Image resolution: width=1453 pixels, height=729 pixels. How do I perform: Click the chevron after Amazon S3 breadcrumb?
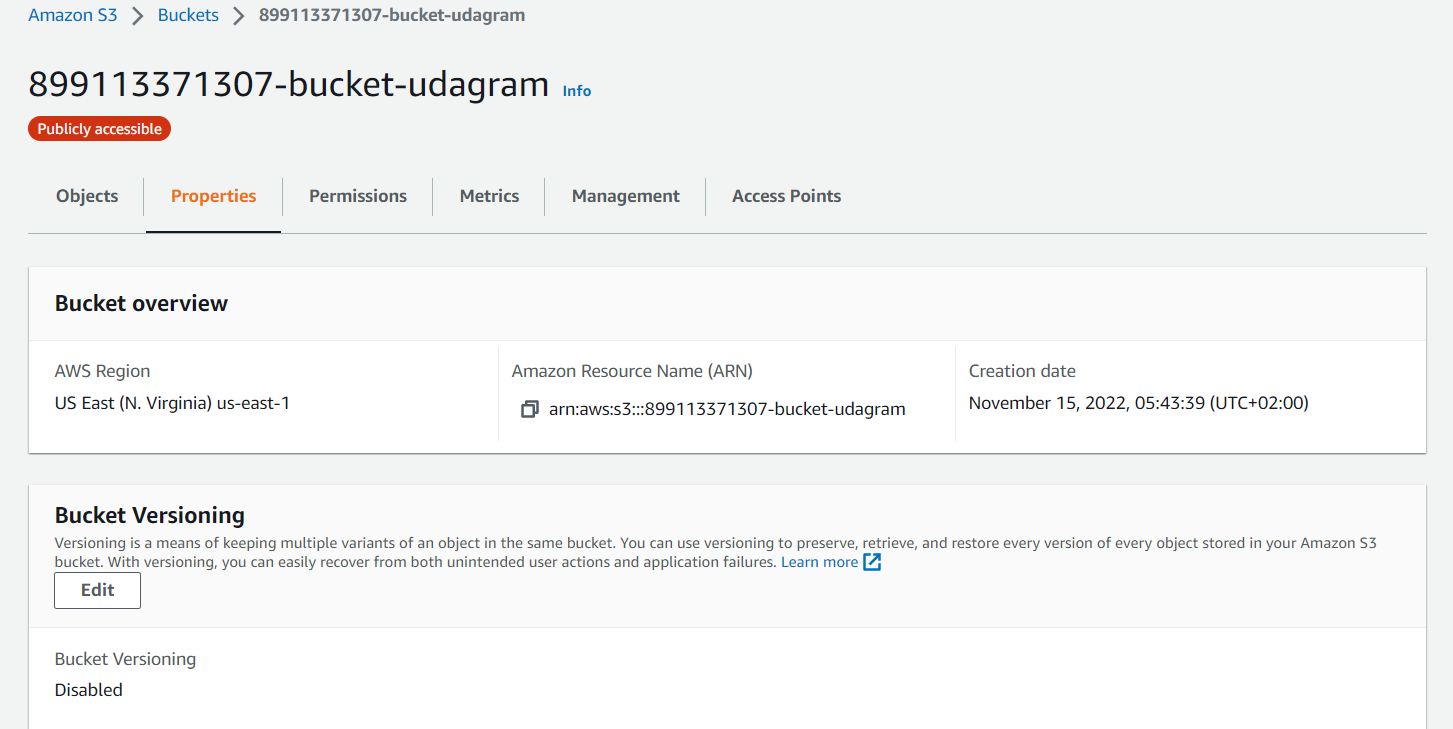(x=137, y=16)
